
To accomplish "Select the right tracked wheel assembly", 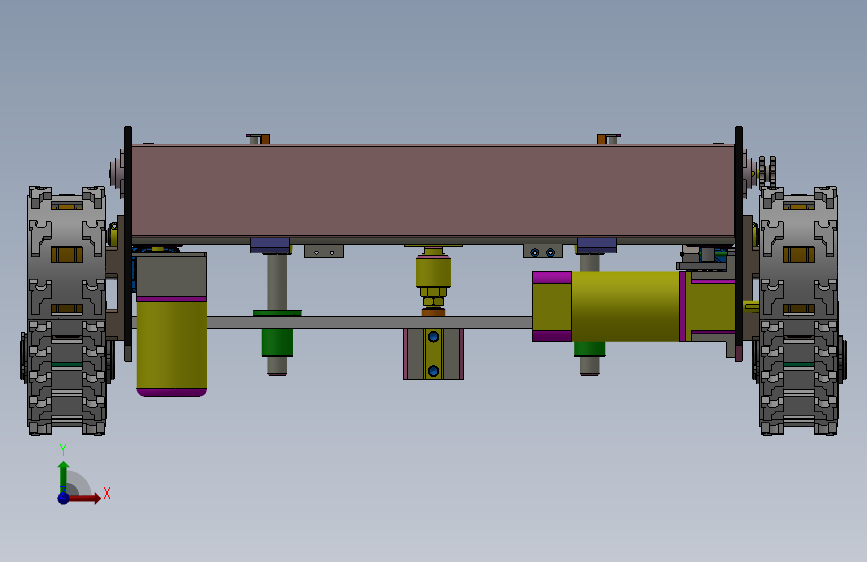I will point(799,311).
